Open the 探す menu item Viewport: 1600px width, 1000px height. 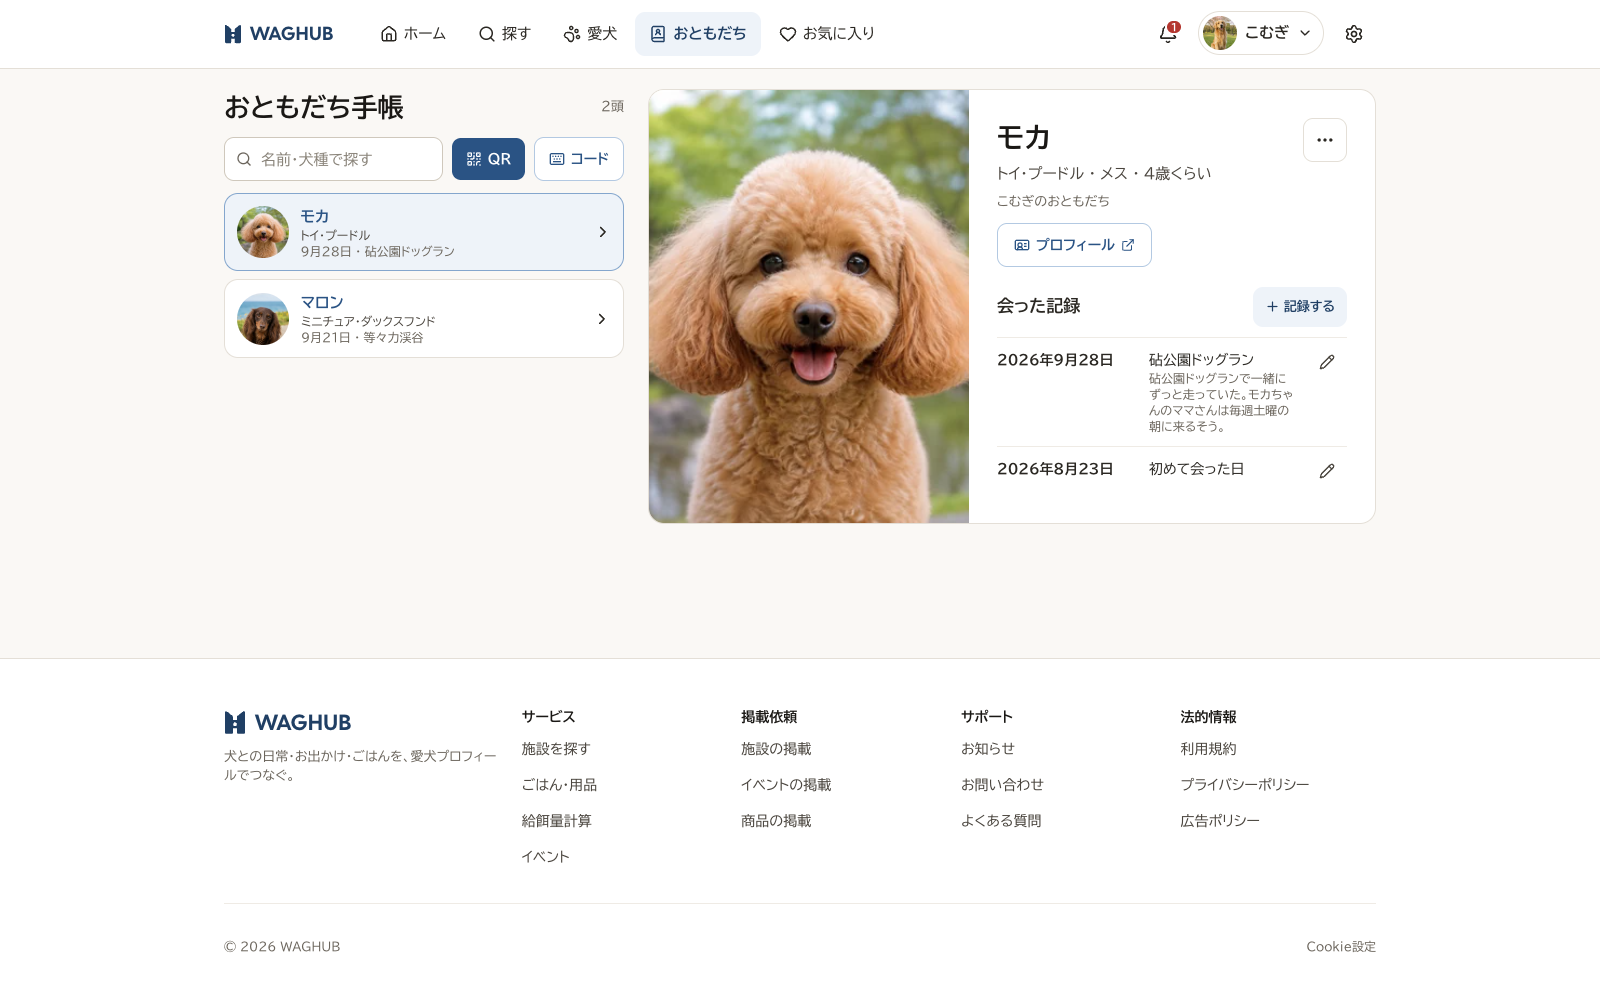tap(505, 34)
